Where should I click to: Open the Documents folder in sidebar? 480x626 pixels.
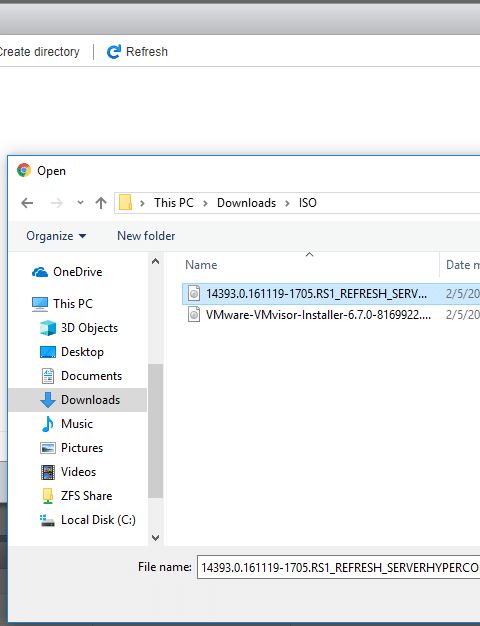[x=91, y=376]
